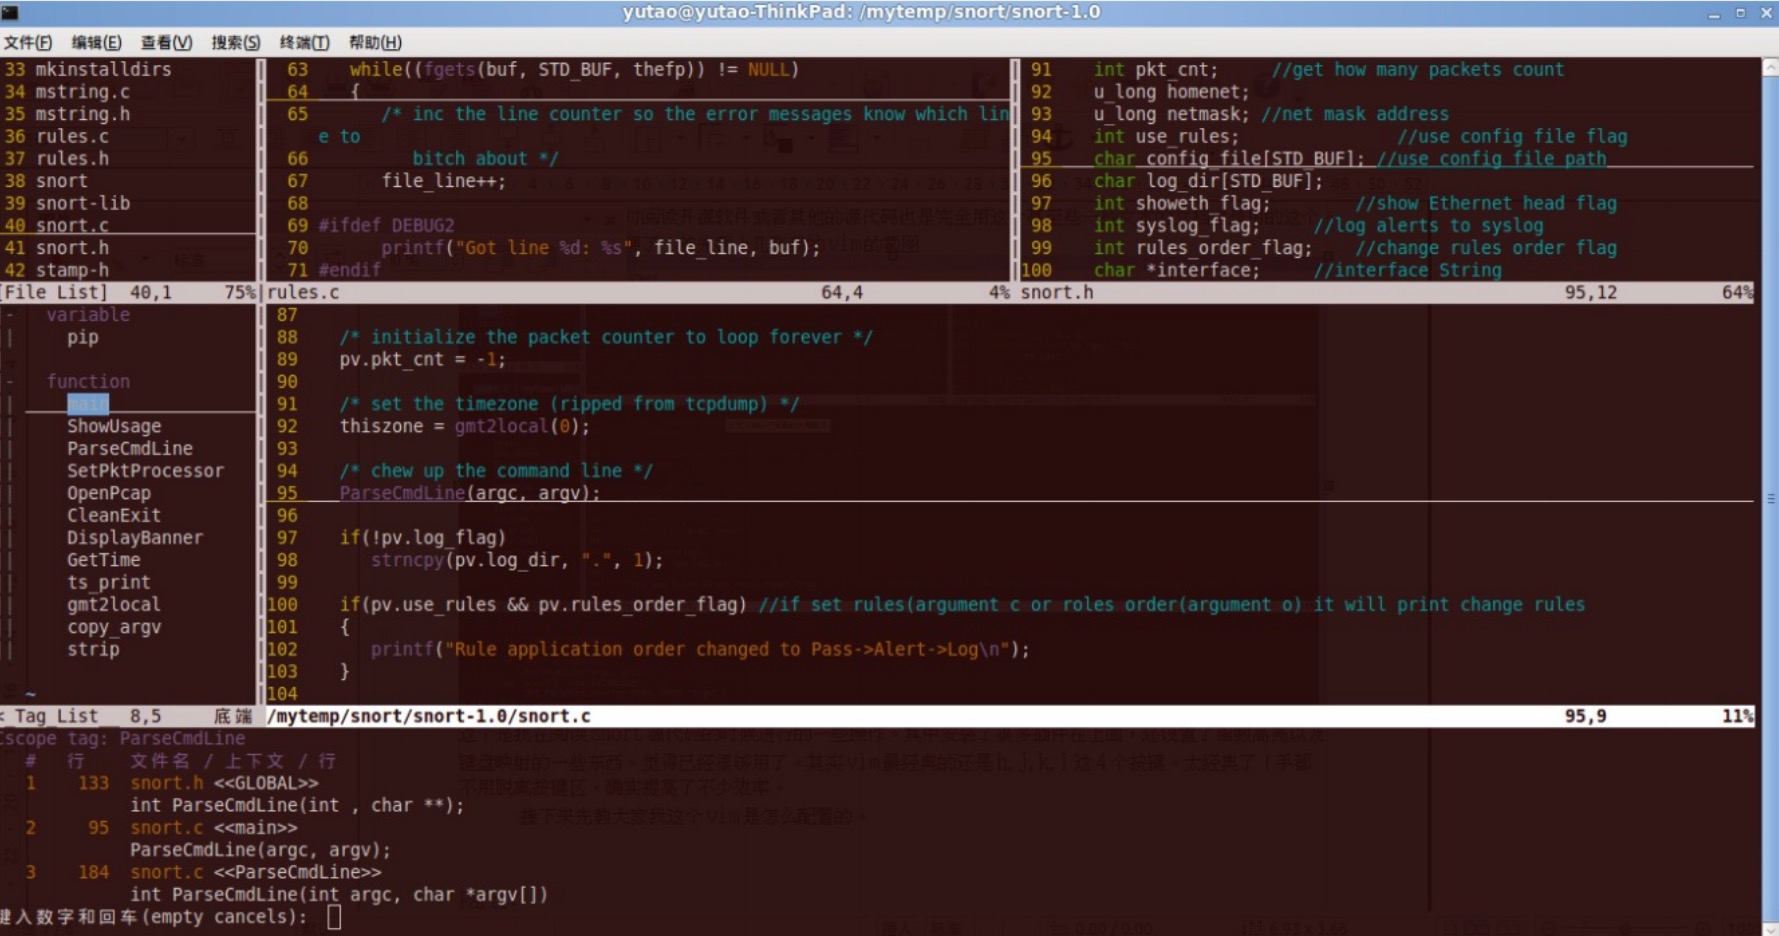The height and width of the screenshot is (936, 1779).
Task: Open the 终端(T) menu
Action: (x=305, y=42)
